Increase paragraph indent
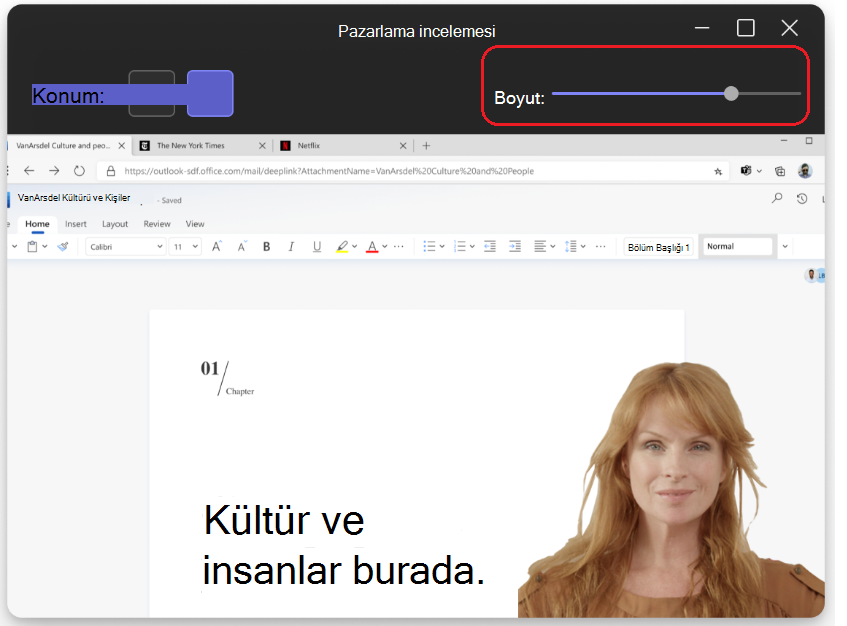Image resolution: width=847 pixels, height=626 pixels. 515,247
